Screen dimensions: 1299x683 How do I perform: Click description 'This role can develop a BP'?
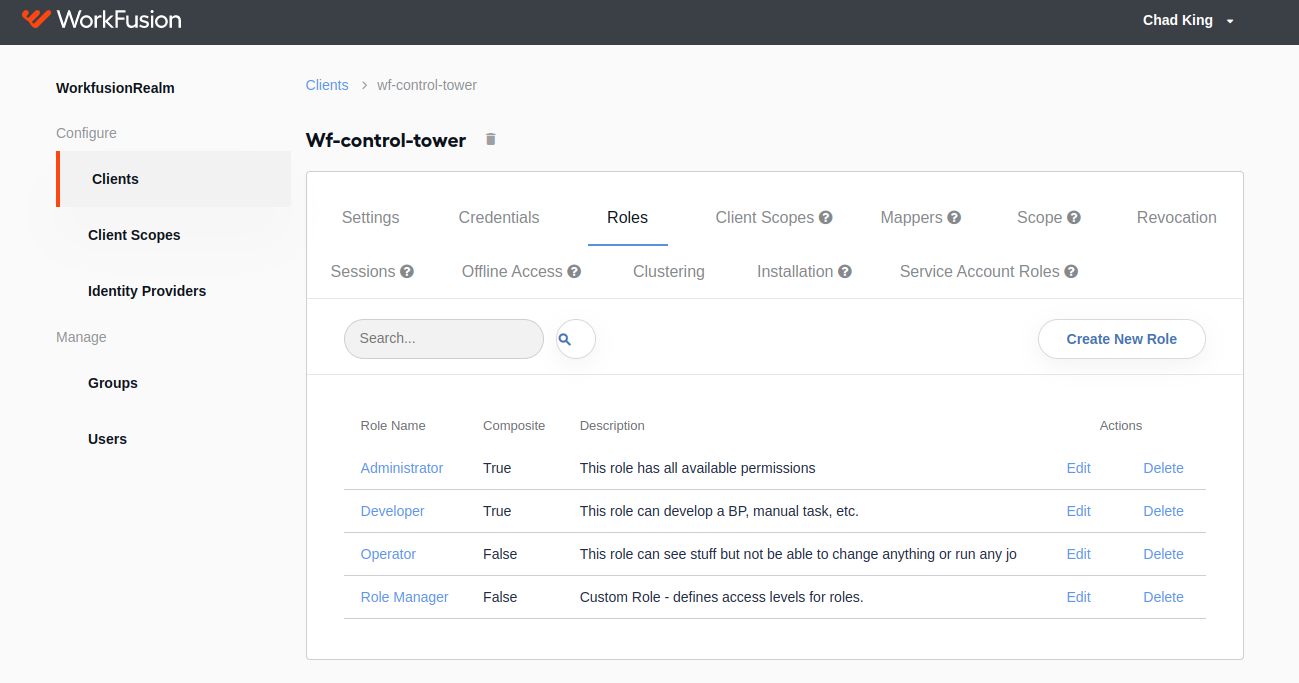[x=719, y=511]
